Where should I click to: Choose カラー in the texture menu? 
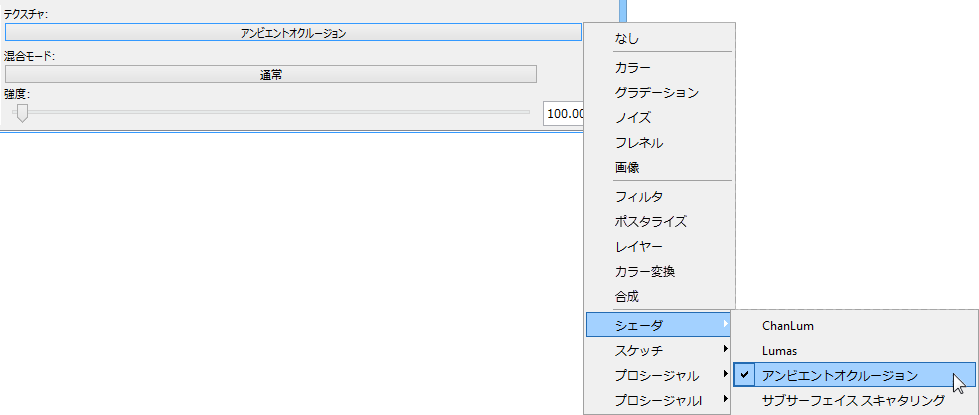659,67
